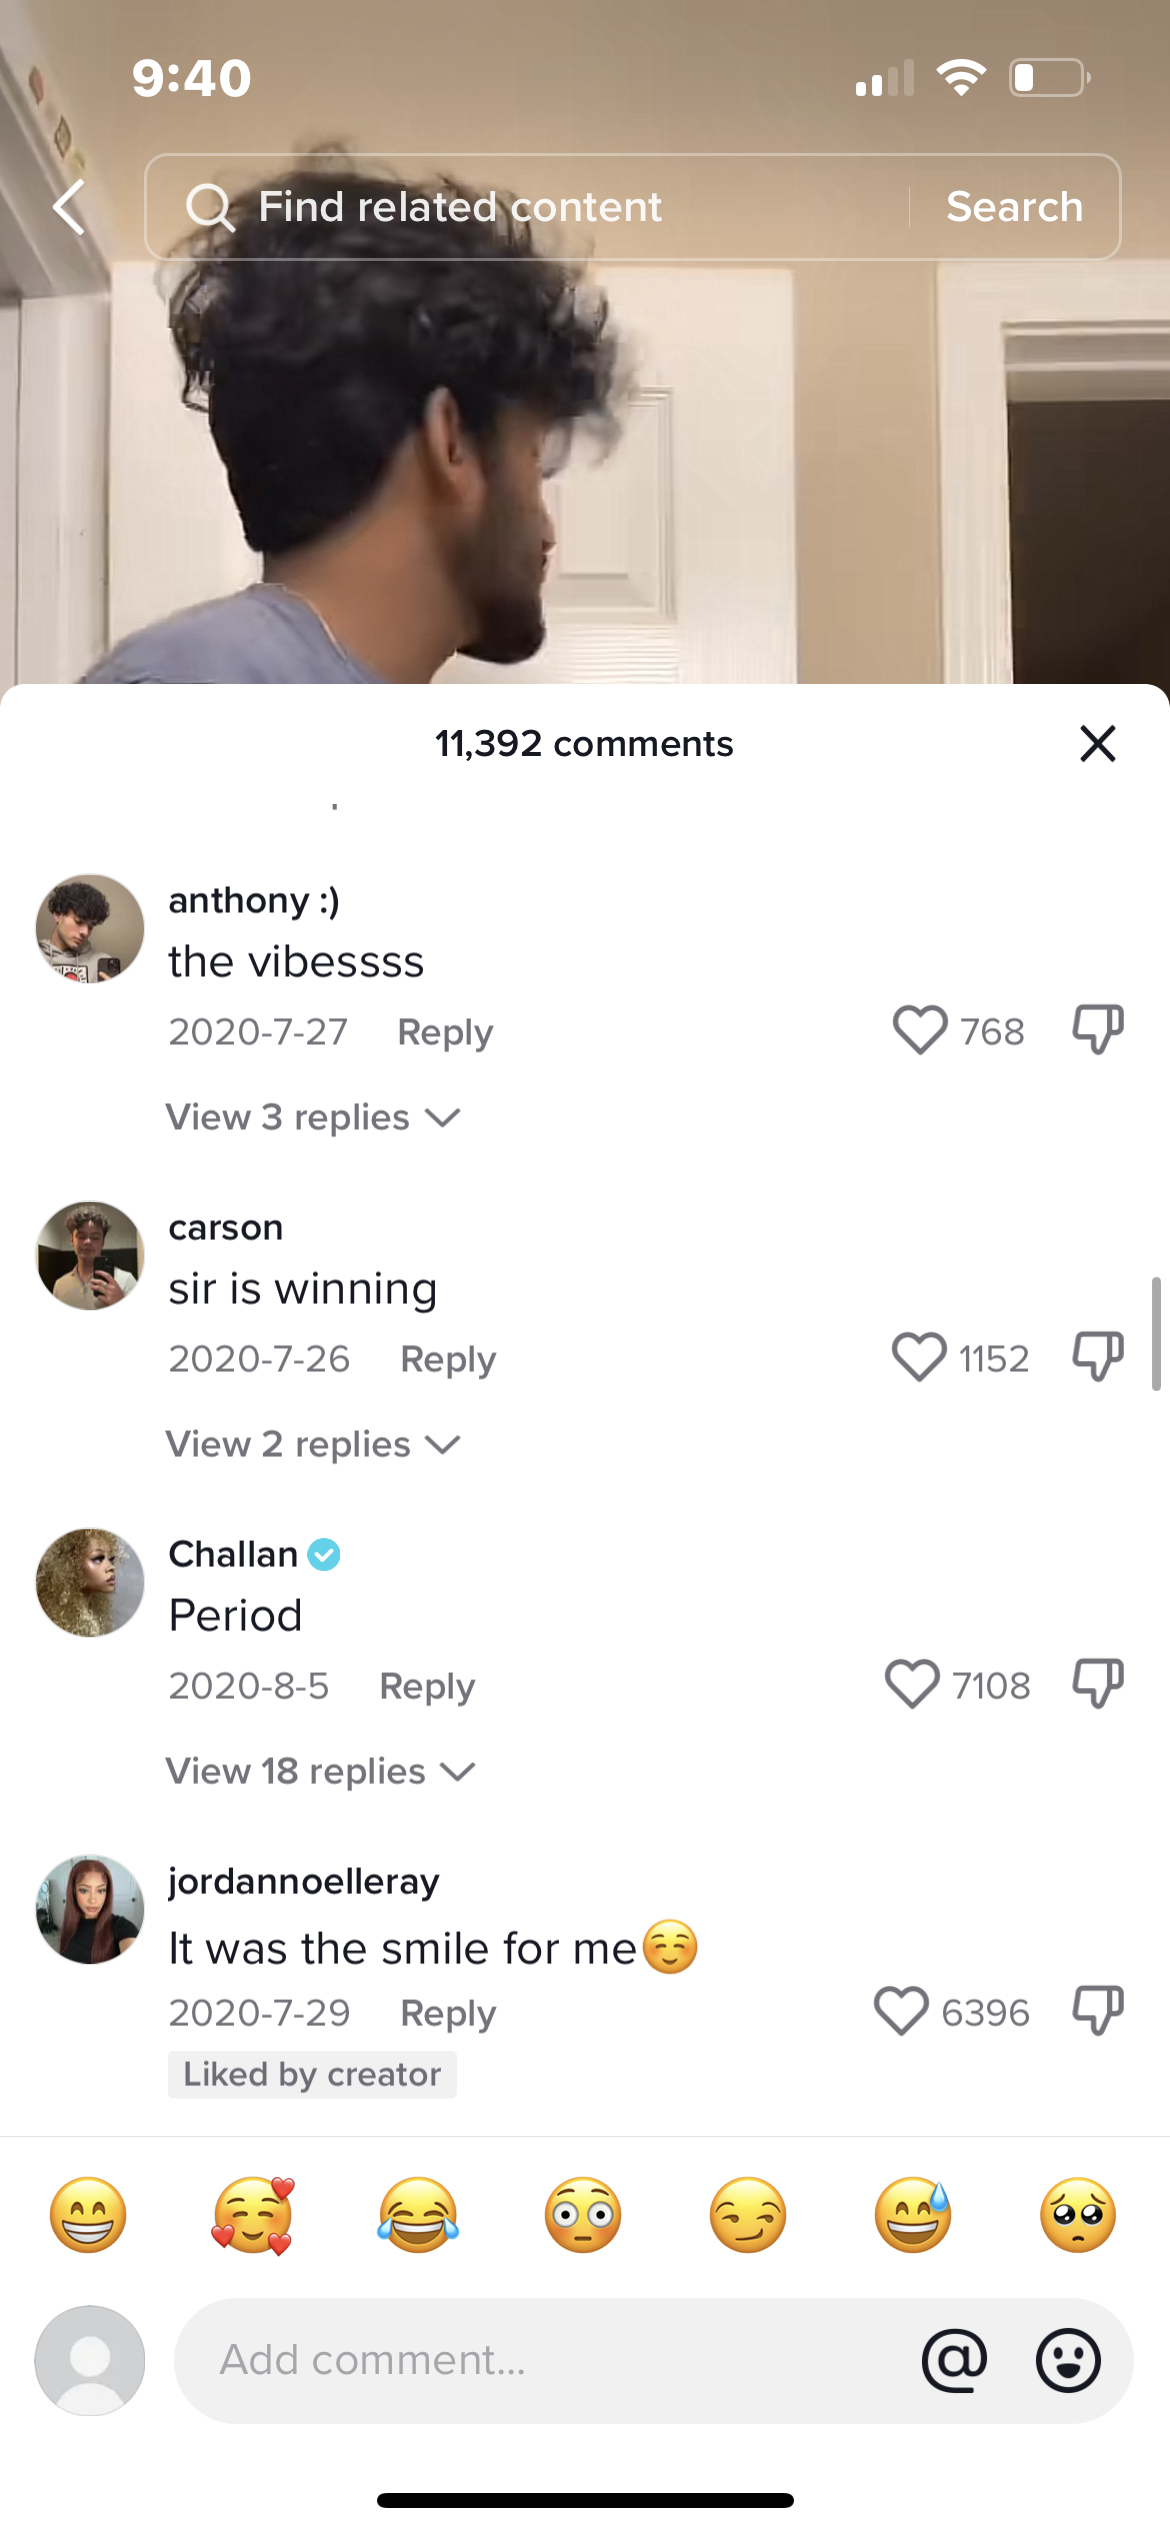
Task: Expand View 18 replies under Challan
Action: (x=320, y=1771)
